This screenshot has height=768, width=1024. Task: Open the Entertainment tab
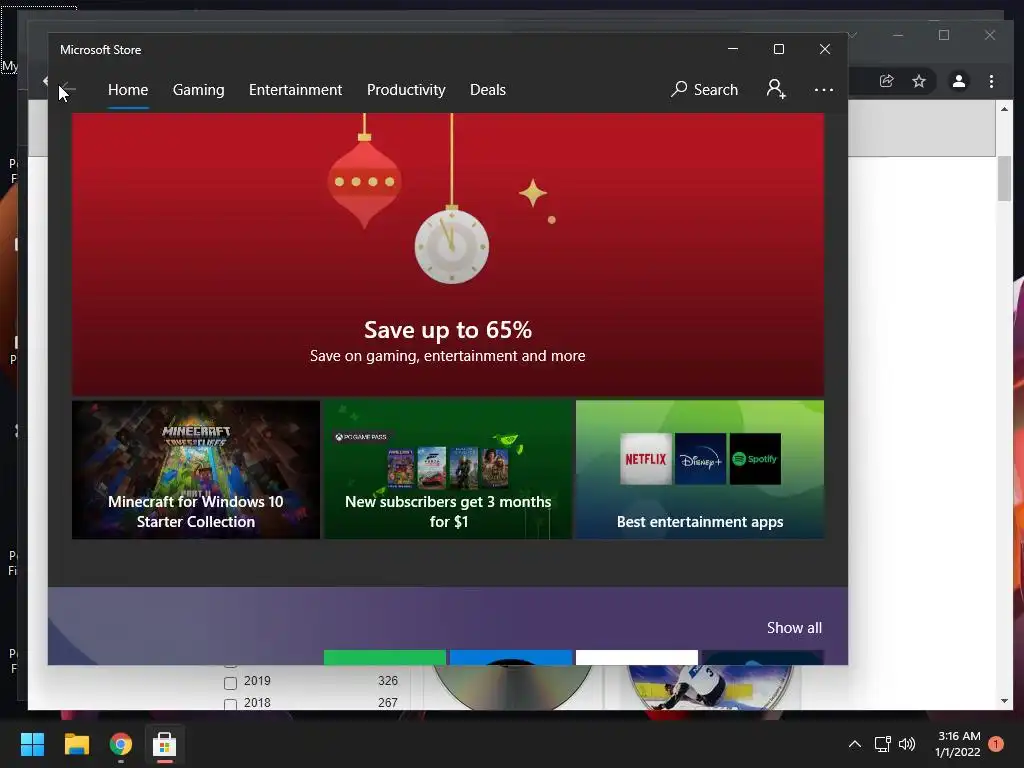(x=295, y=89)
